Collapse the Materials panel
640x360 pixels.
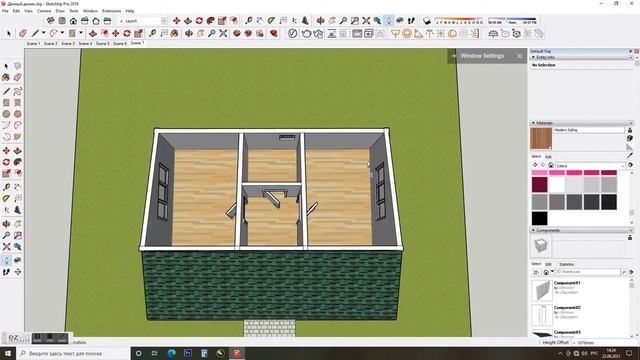(x=533, y=123)
